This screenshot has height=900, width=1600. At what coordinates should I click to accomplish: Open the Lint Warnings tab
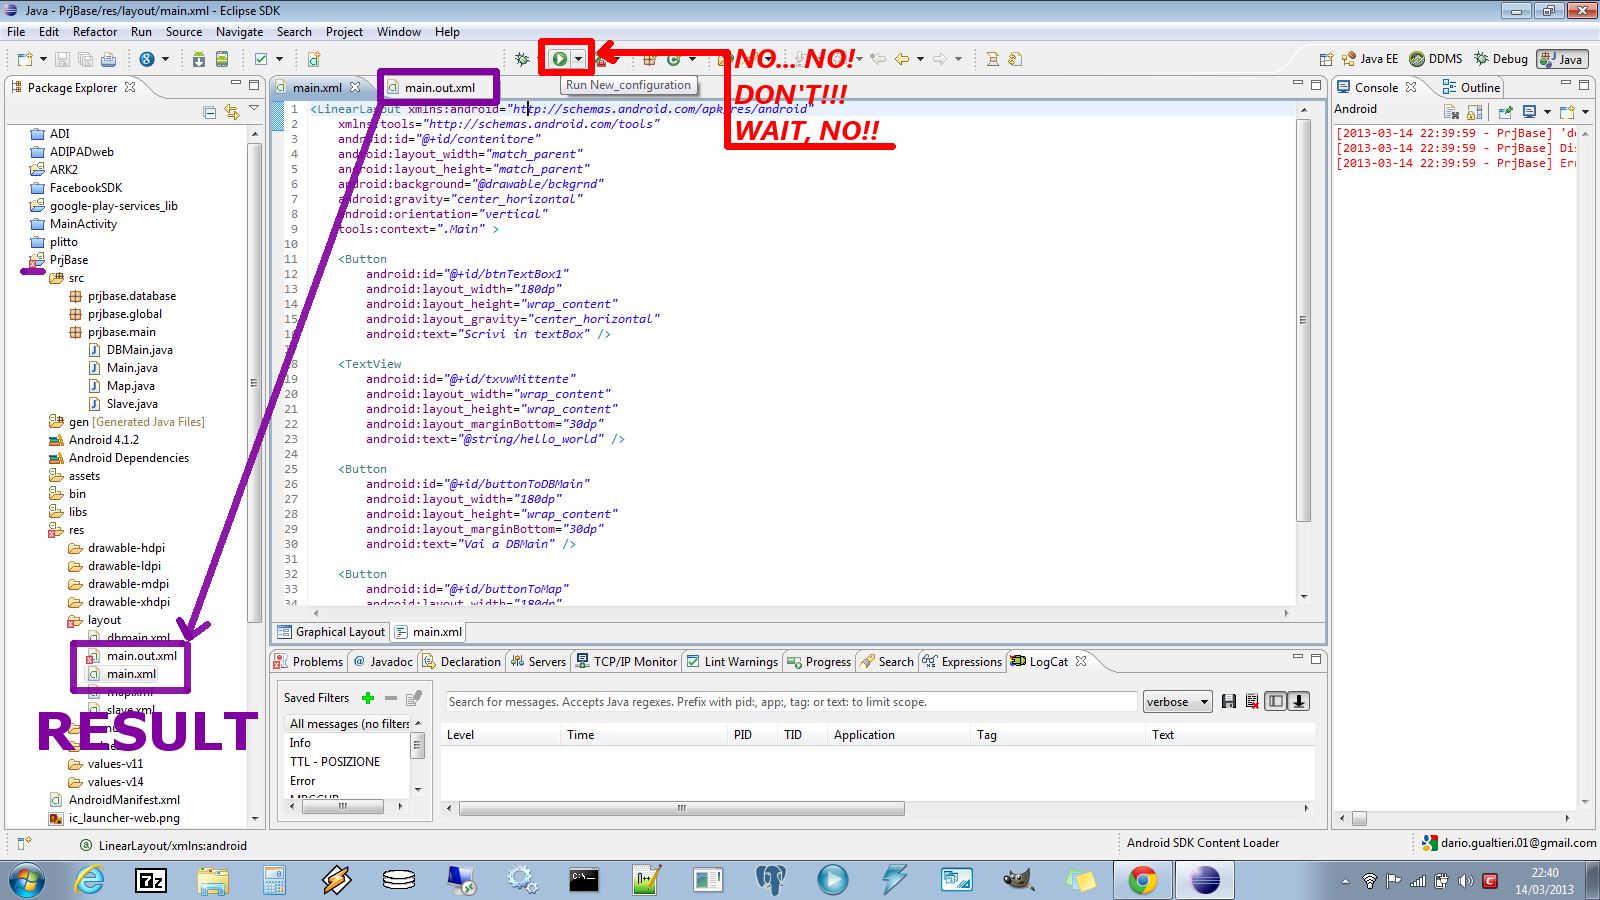pyautogui.click(x=732, y=662)
